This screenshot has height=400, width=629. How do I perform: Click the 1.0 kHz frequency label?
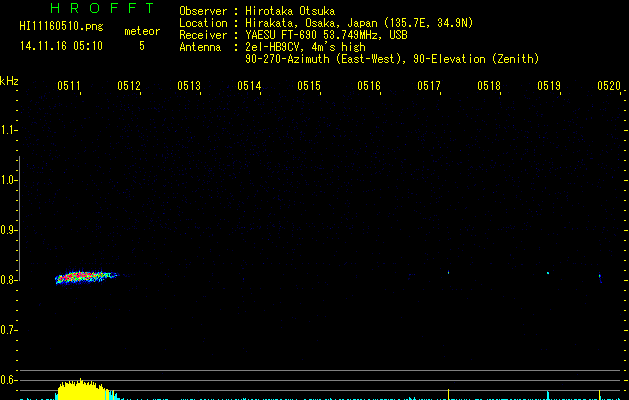coord(8,180)
